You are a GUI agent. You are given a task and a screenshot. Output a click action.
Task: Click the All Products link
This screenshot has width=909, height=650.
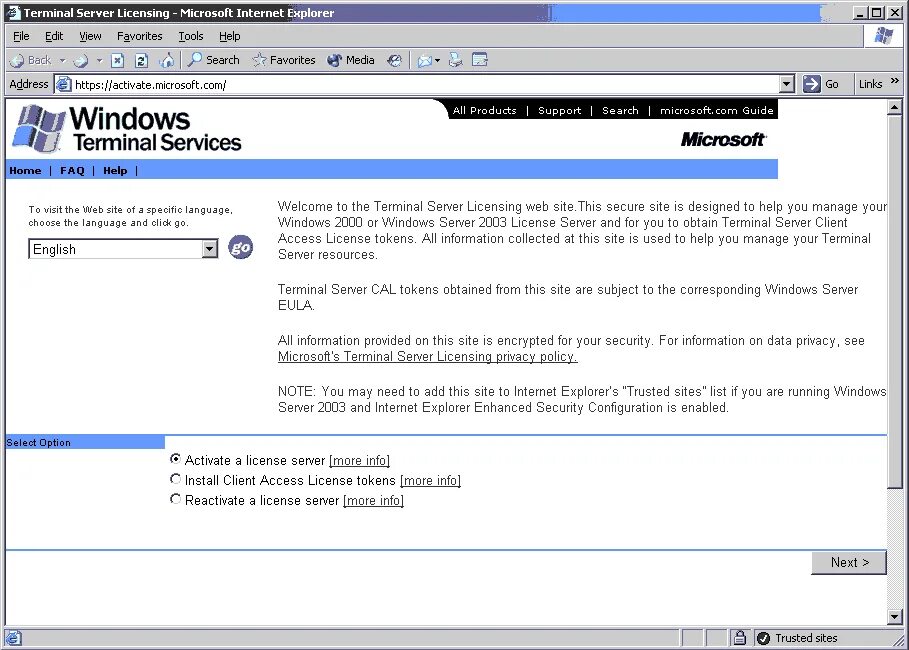coord(485,110)
